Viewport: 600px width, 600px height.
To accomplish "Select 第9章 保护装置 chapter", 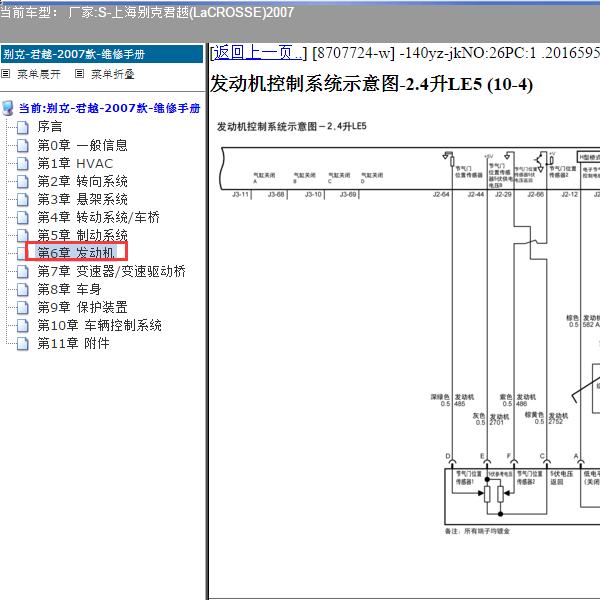I will (x=82, y=307).
